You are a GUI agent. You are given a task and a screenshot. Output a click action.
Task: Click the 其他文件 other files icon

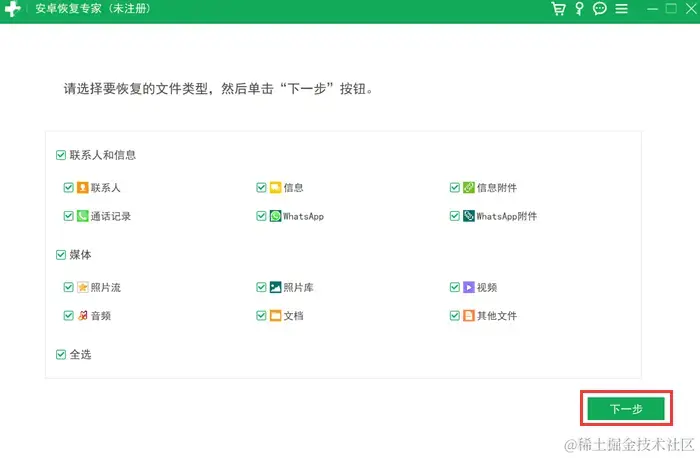point(468,316)
